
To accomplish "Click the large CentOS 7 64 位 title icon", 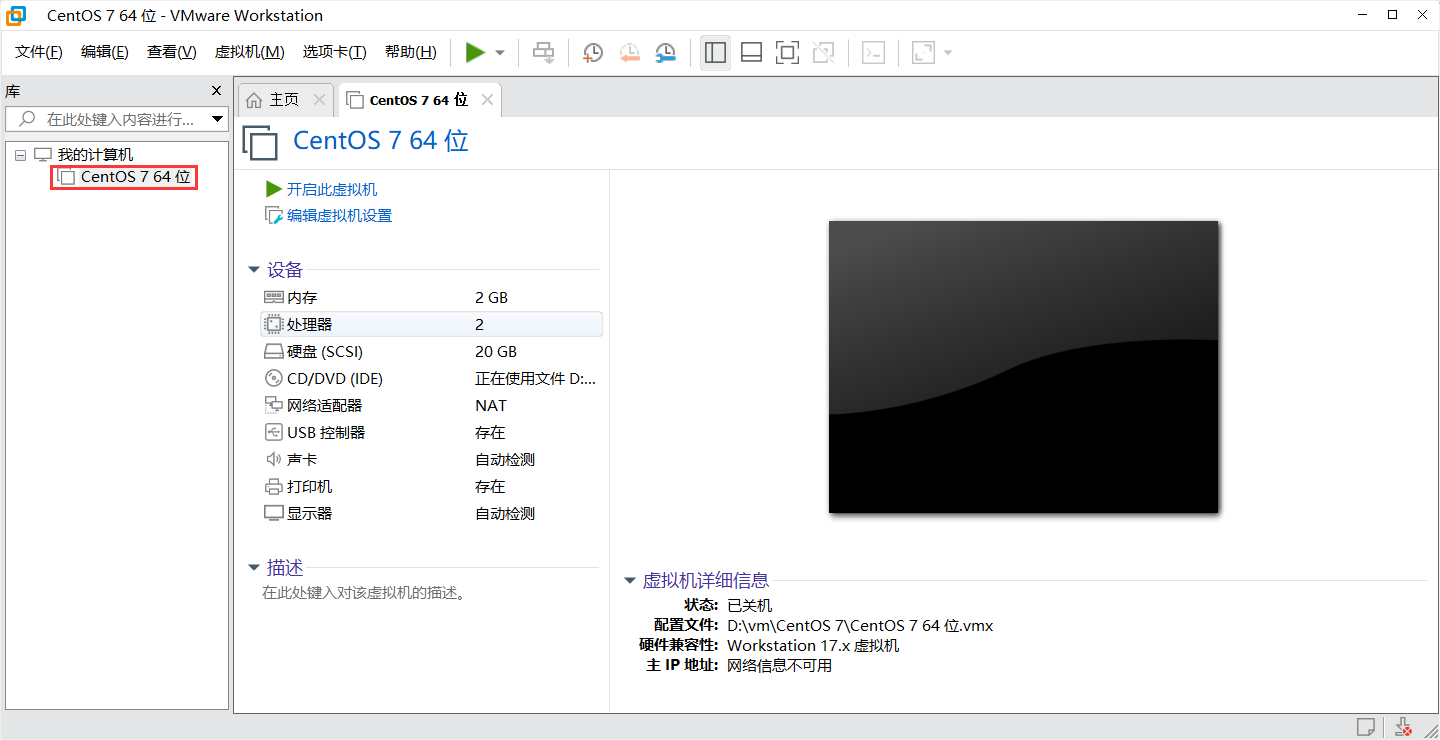I will point(261,142).
